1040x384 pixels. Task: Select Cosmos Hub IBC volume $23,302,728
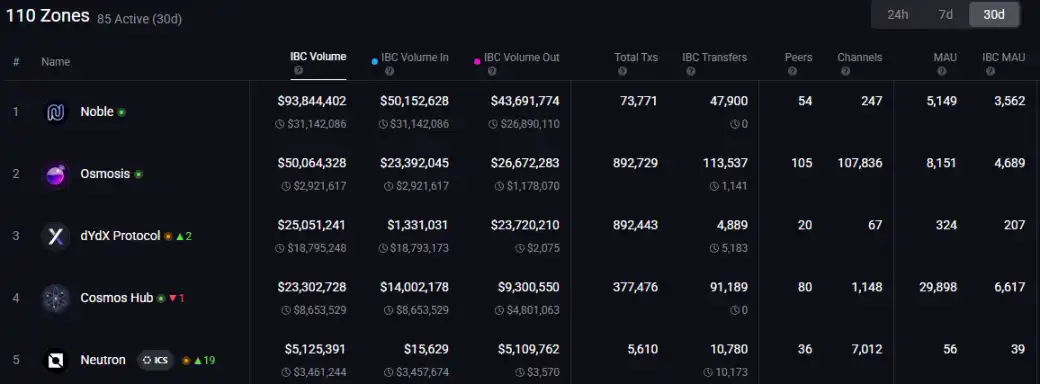312,287
